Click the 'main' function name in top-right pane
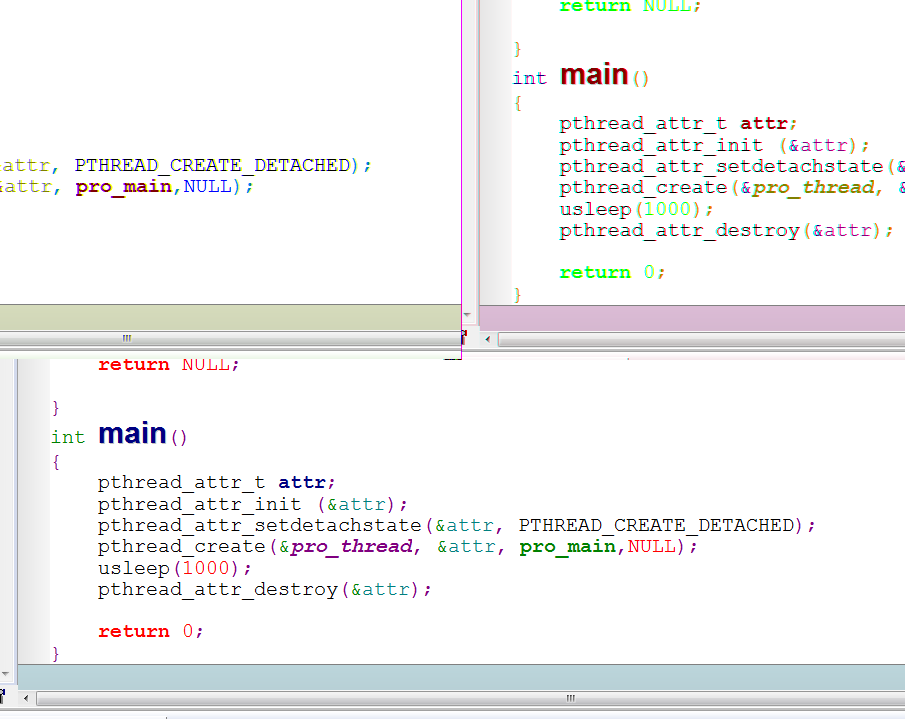Viewport: 905px width, 719px height. 594,74
